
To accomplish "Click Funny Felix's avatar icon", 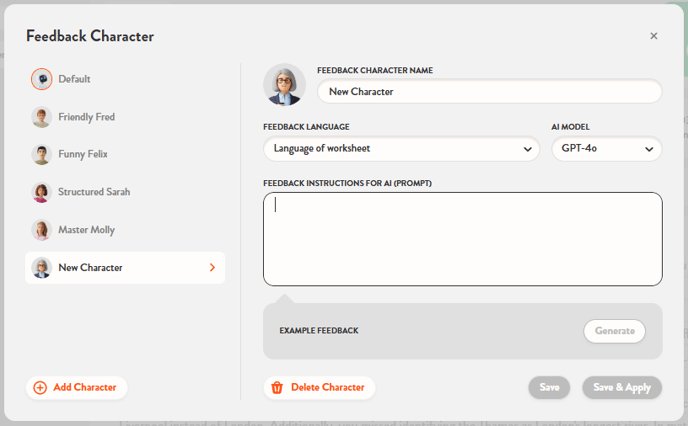I will tap(41, 155).
